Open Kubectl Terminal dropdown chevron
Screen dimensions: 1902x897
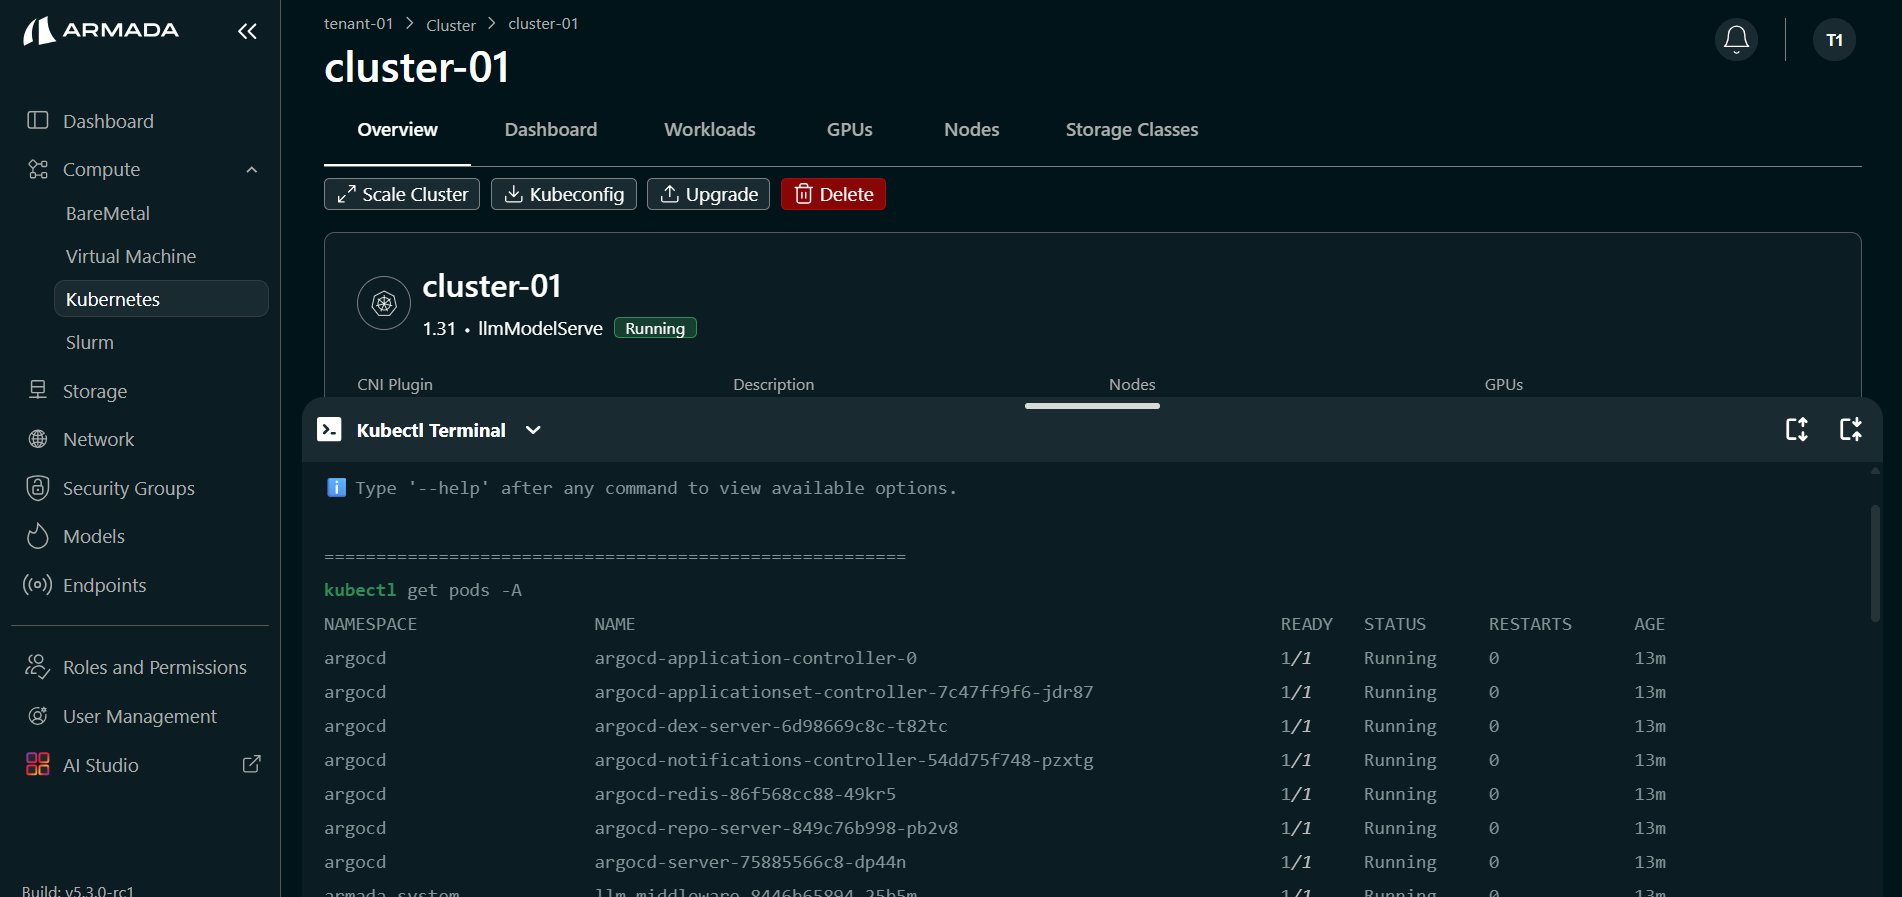coord(533,430)
